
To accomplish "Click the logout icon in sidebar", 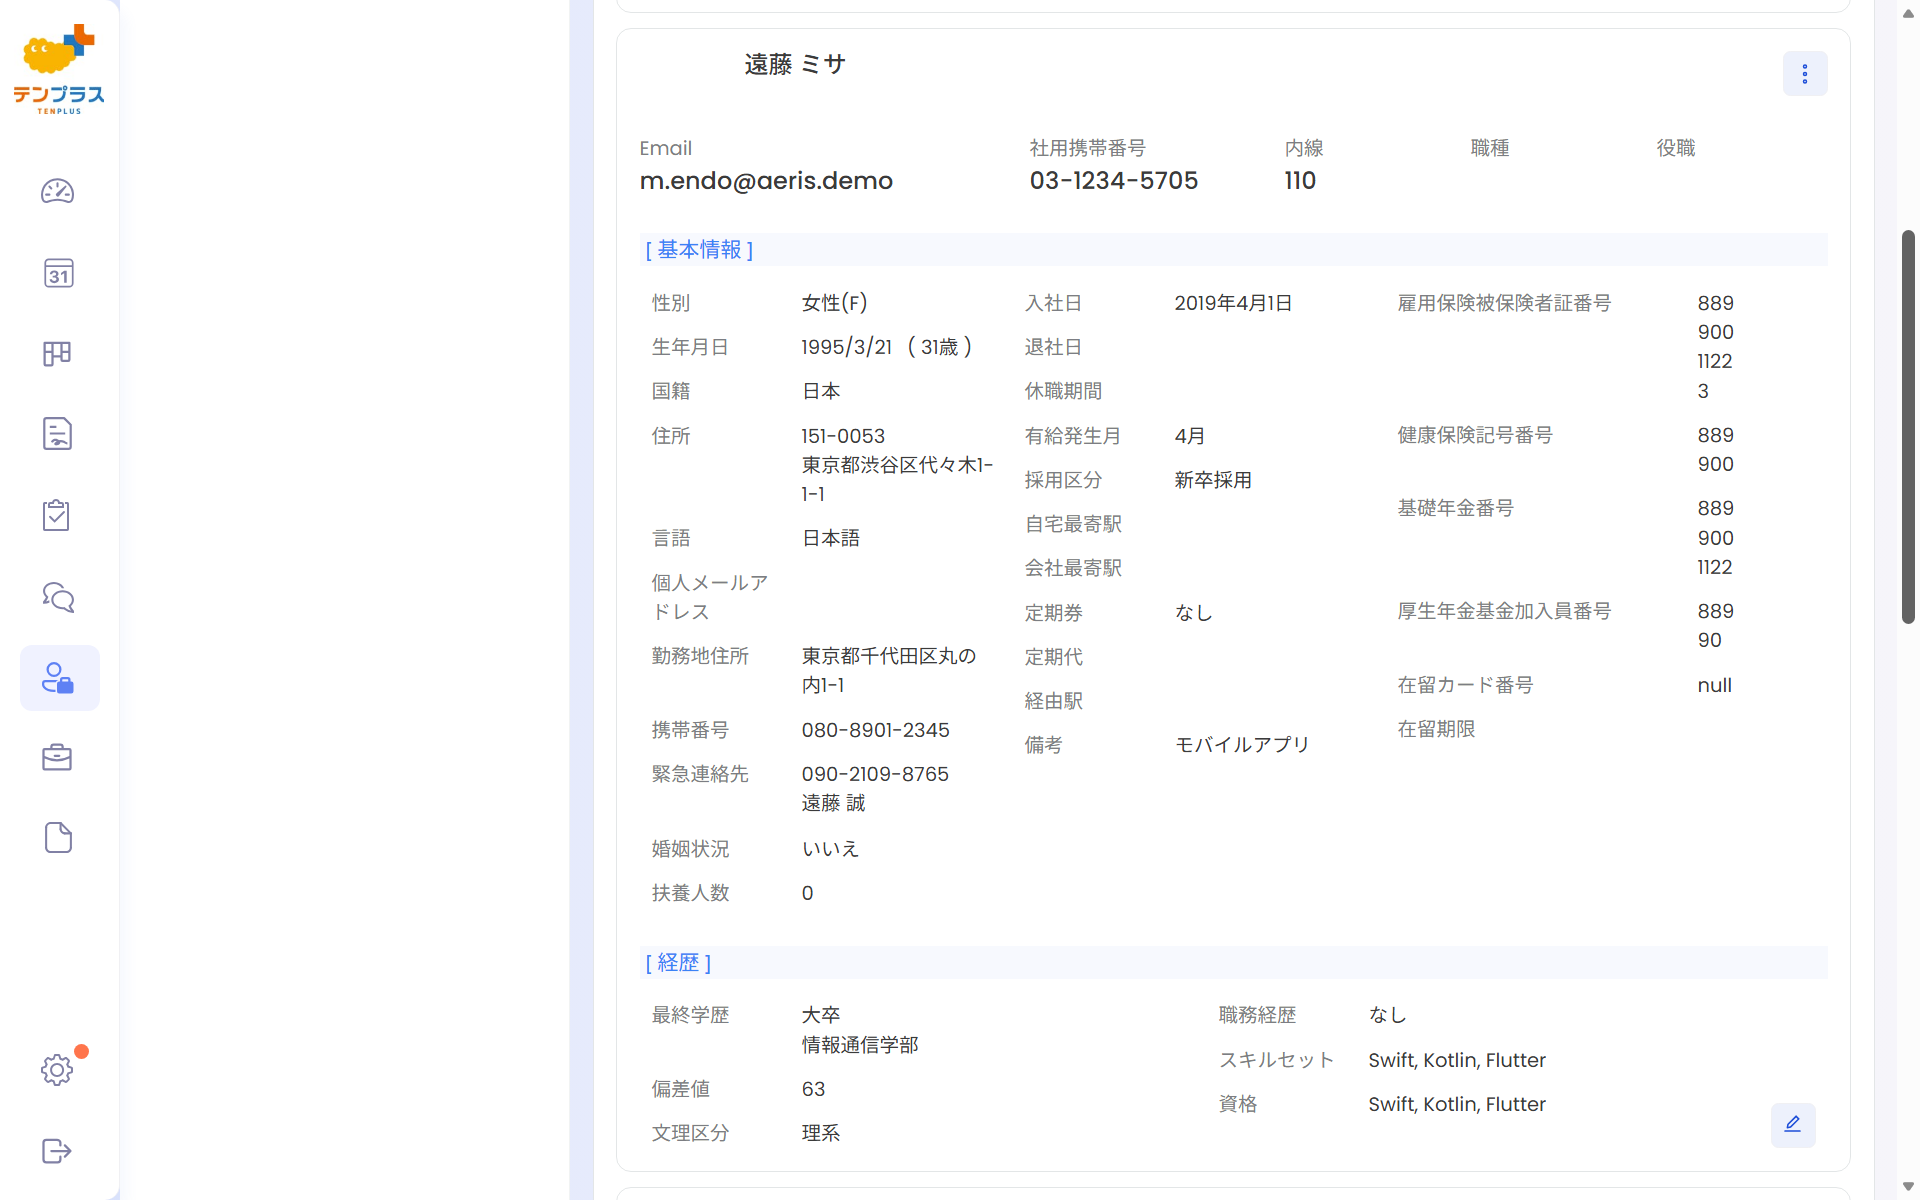I will pyautogui.click(x=57, y=1151).
